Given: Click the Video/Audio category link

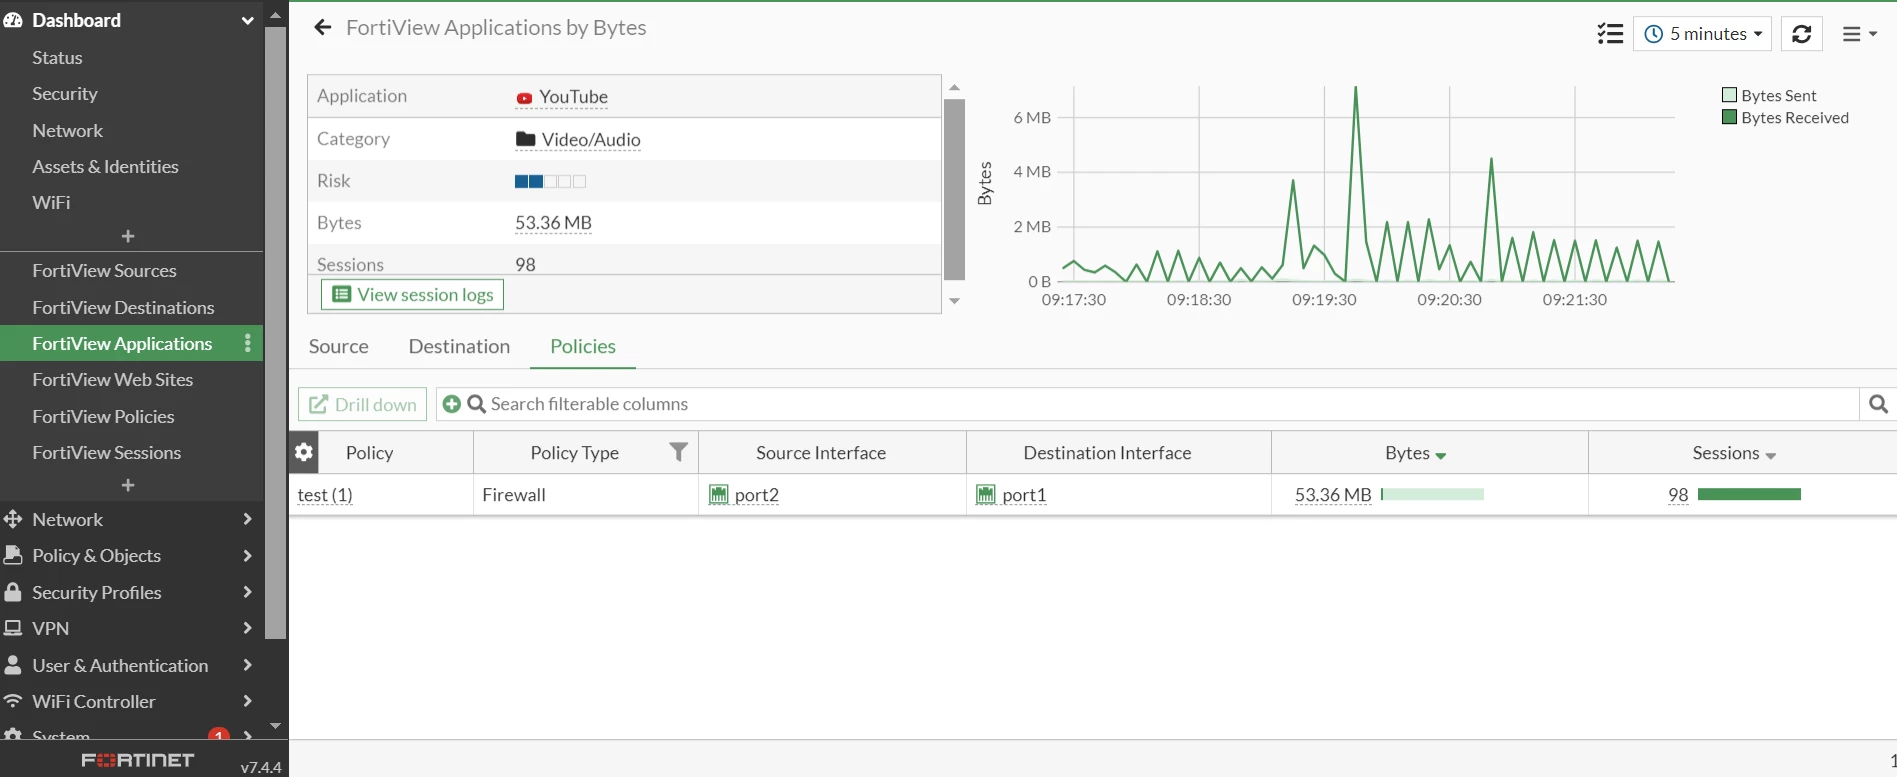Looking at the screenshot, I should pyautogui.click(x=591, y=140).
